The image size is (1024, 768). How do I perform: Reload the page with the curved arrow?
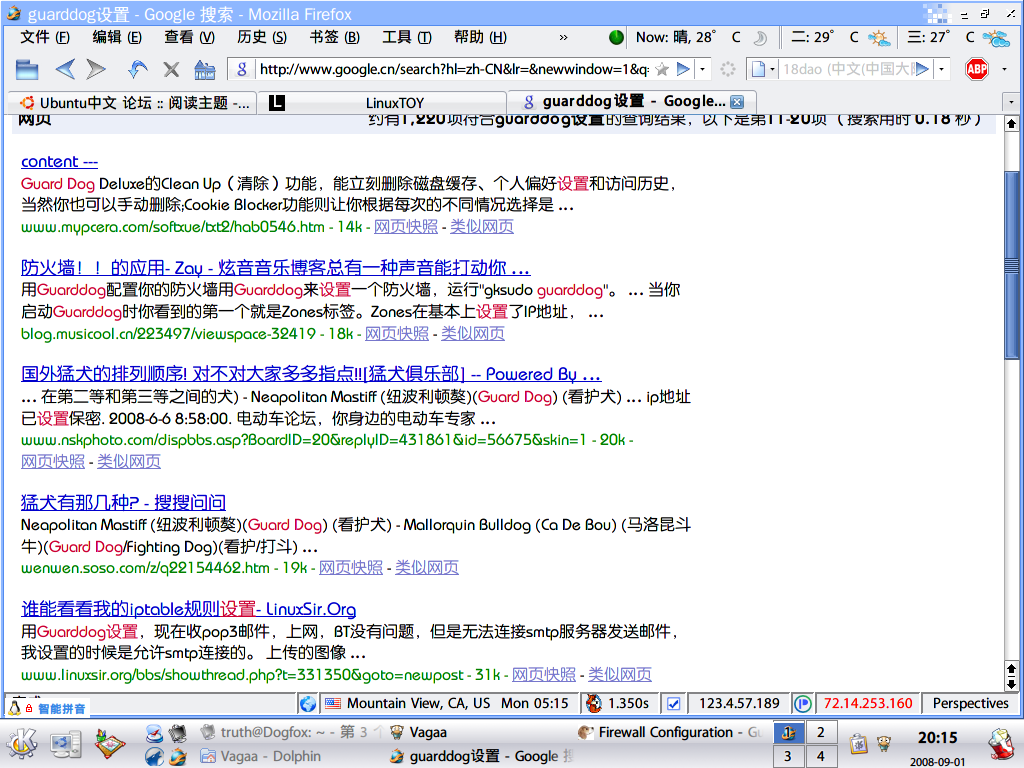(x=137, y=69)
